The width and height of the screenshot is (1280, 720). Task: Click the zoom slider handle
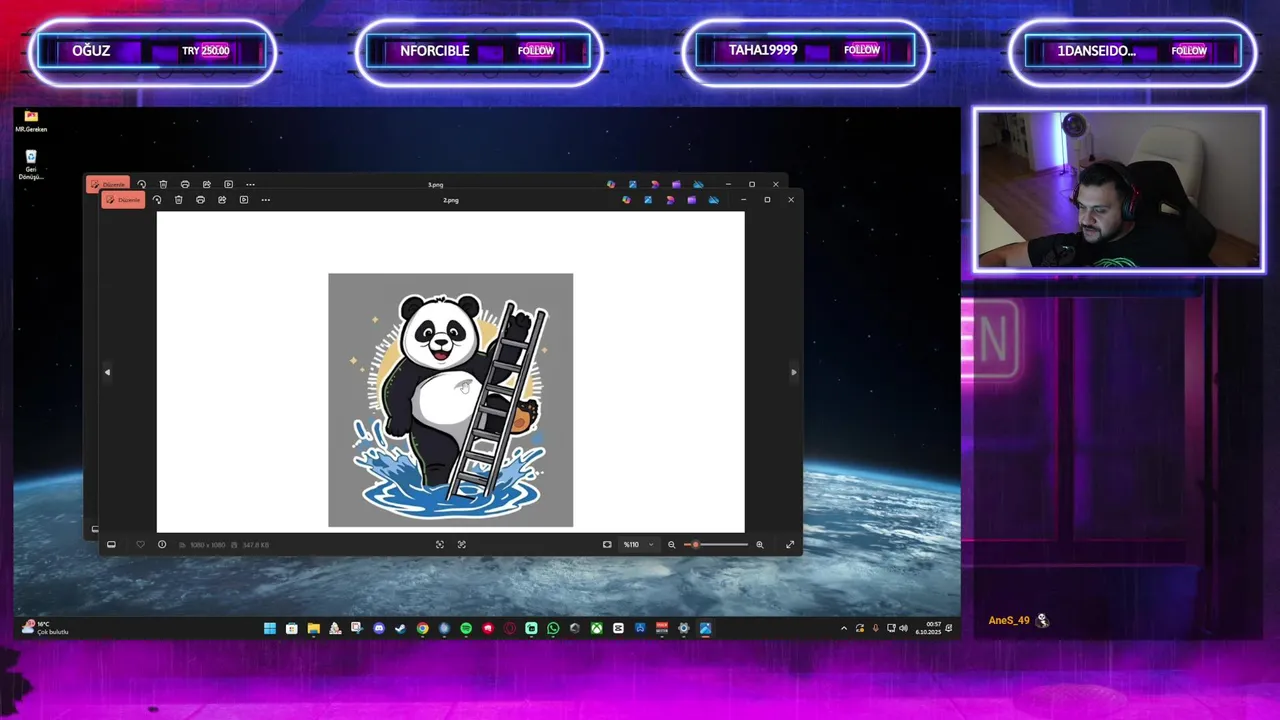click(696, 545)
